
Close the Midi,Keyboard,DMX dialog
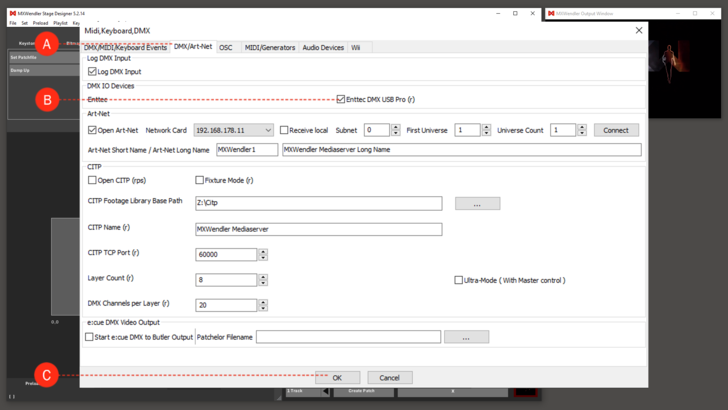[x=639, y=30]
